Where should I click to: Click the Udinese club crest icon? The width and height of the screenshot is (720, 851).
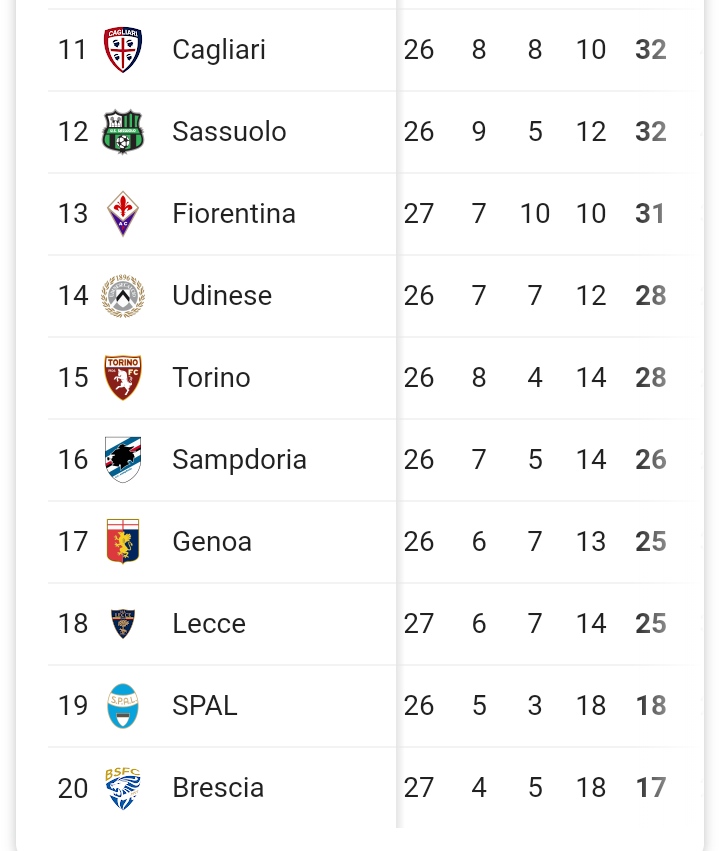123,295
